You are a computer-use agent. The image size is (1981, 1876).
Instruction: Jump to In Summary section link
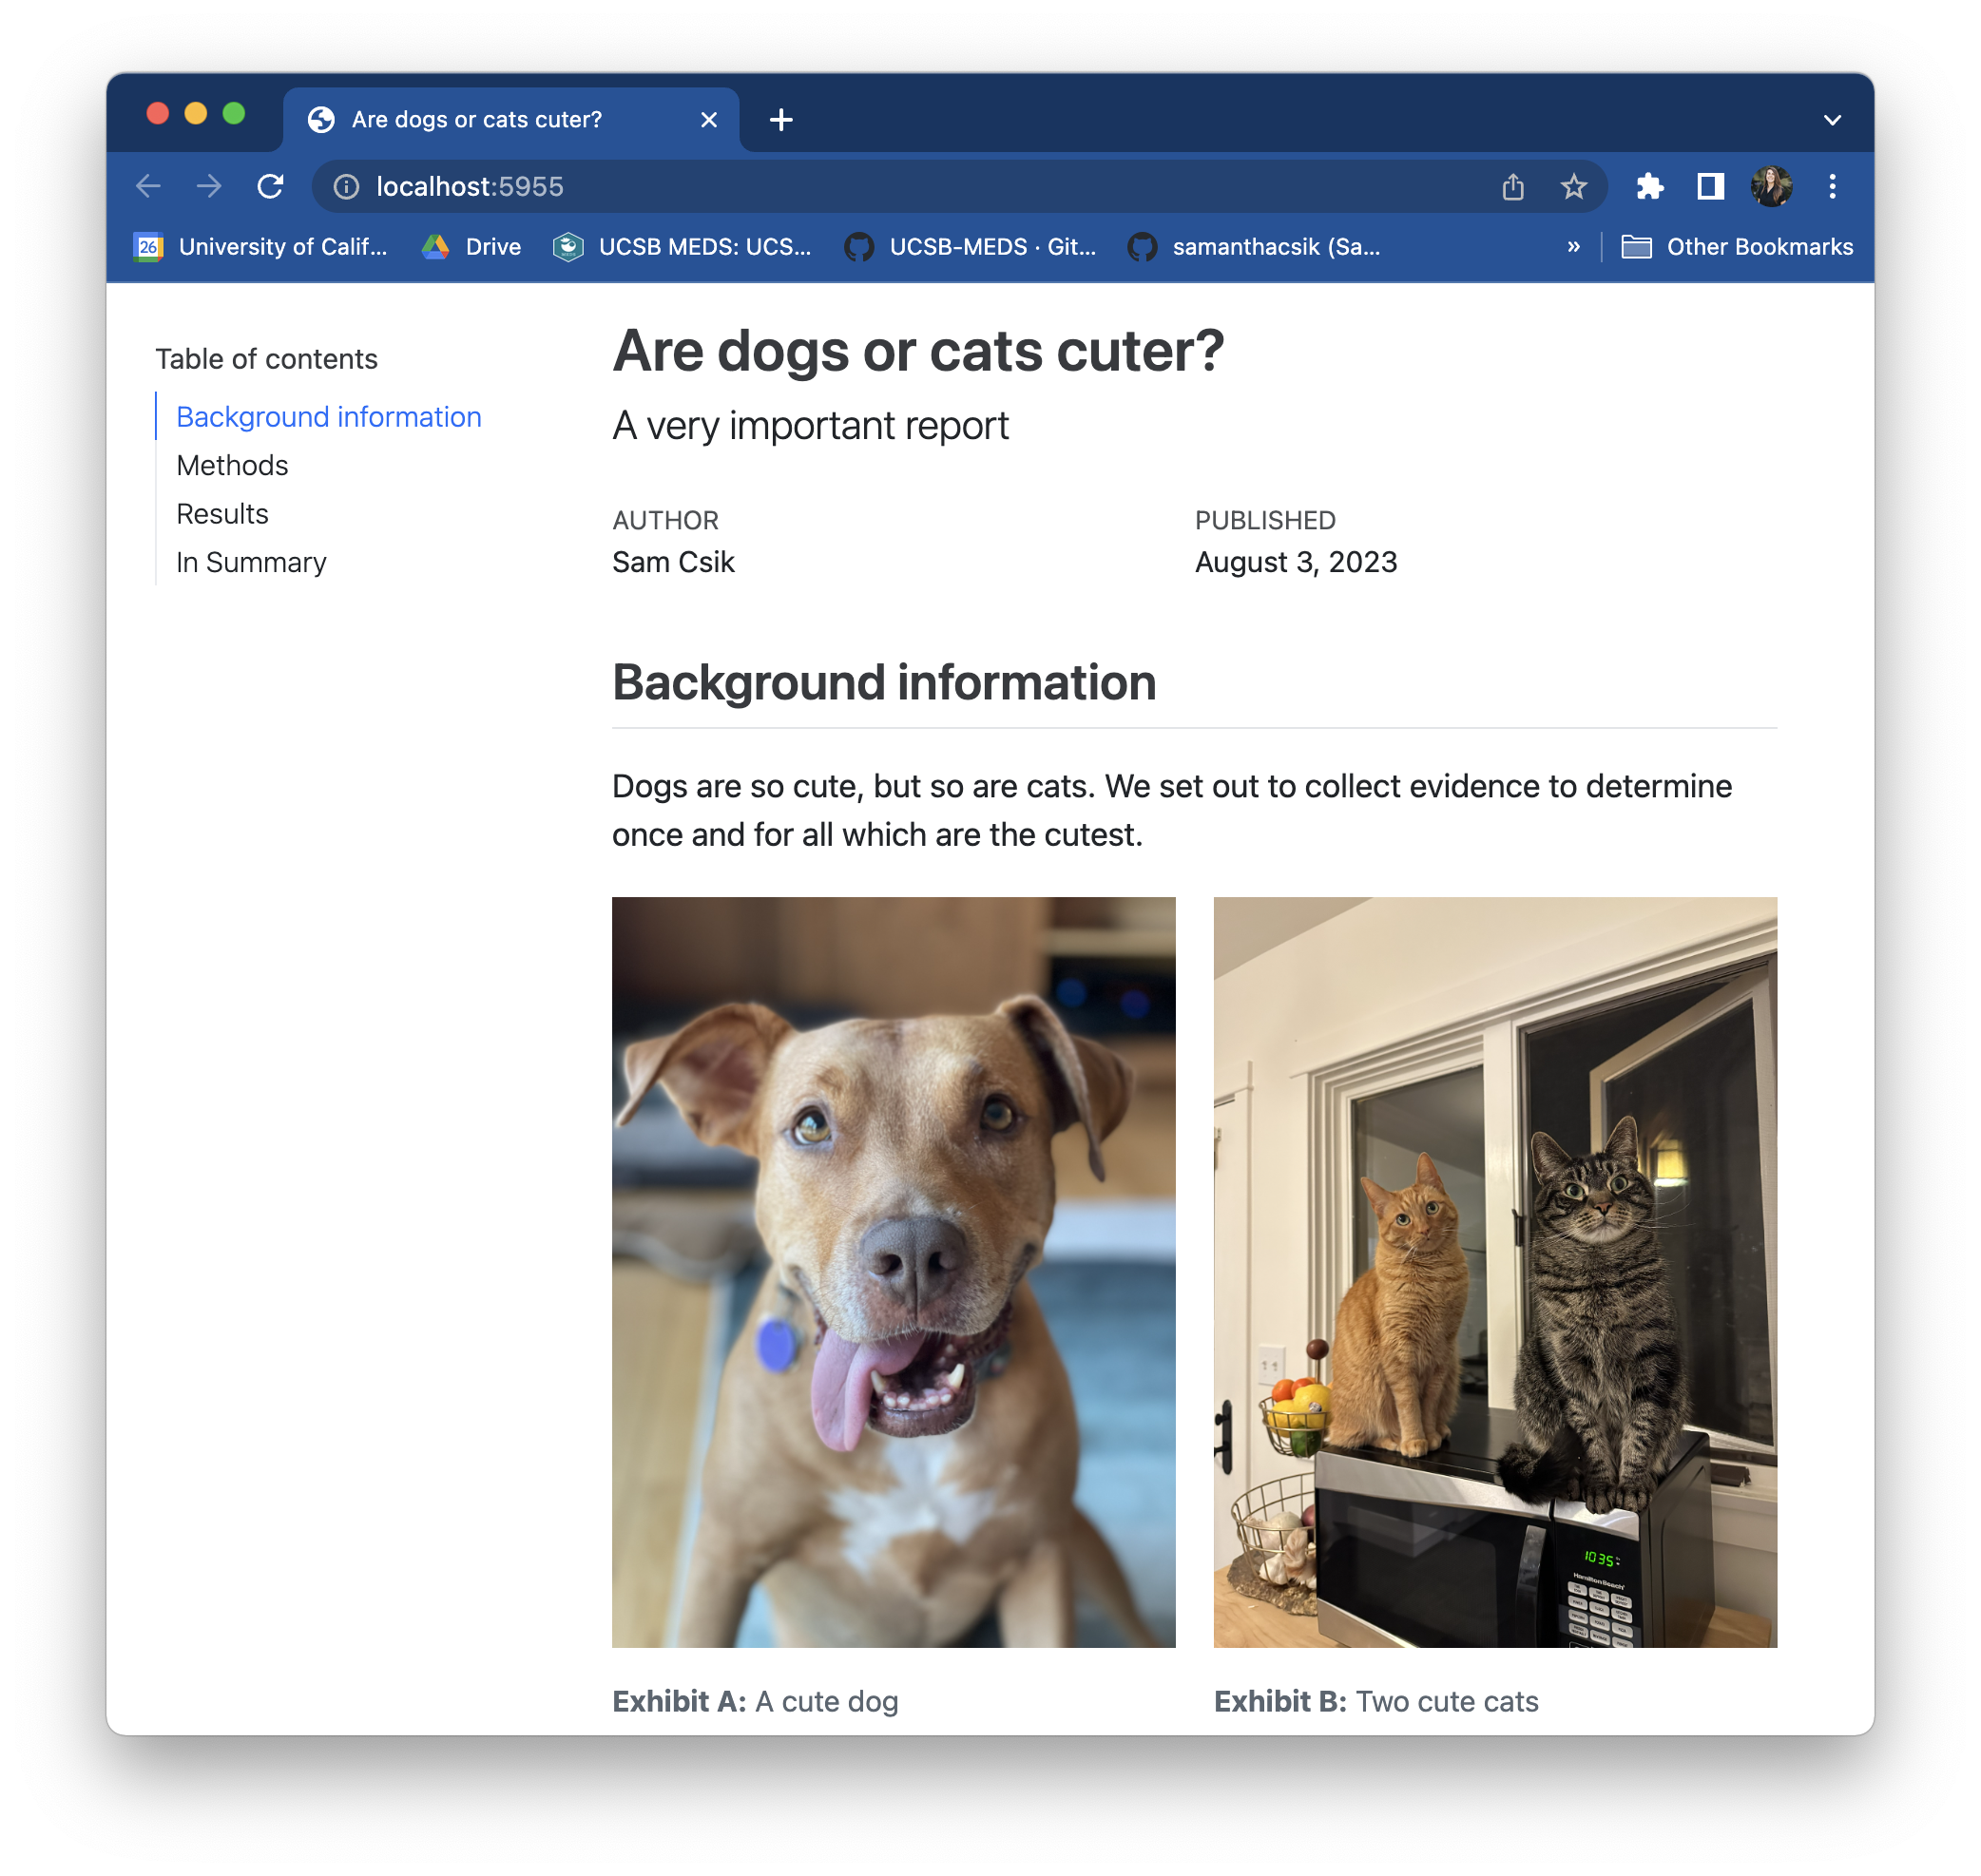click(x=251, y=563)
